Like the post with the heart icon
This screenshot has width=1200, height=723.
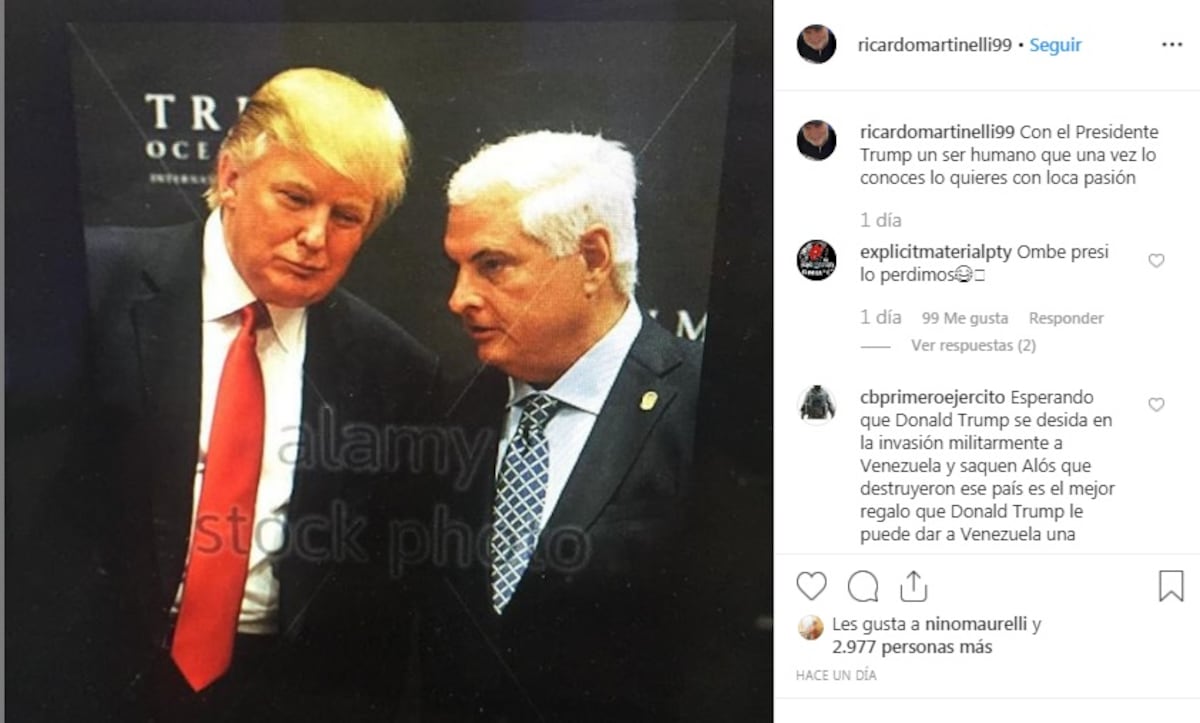coord(812,586)
